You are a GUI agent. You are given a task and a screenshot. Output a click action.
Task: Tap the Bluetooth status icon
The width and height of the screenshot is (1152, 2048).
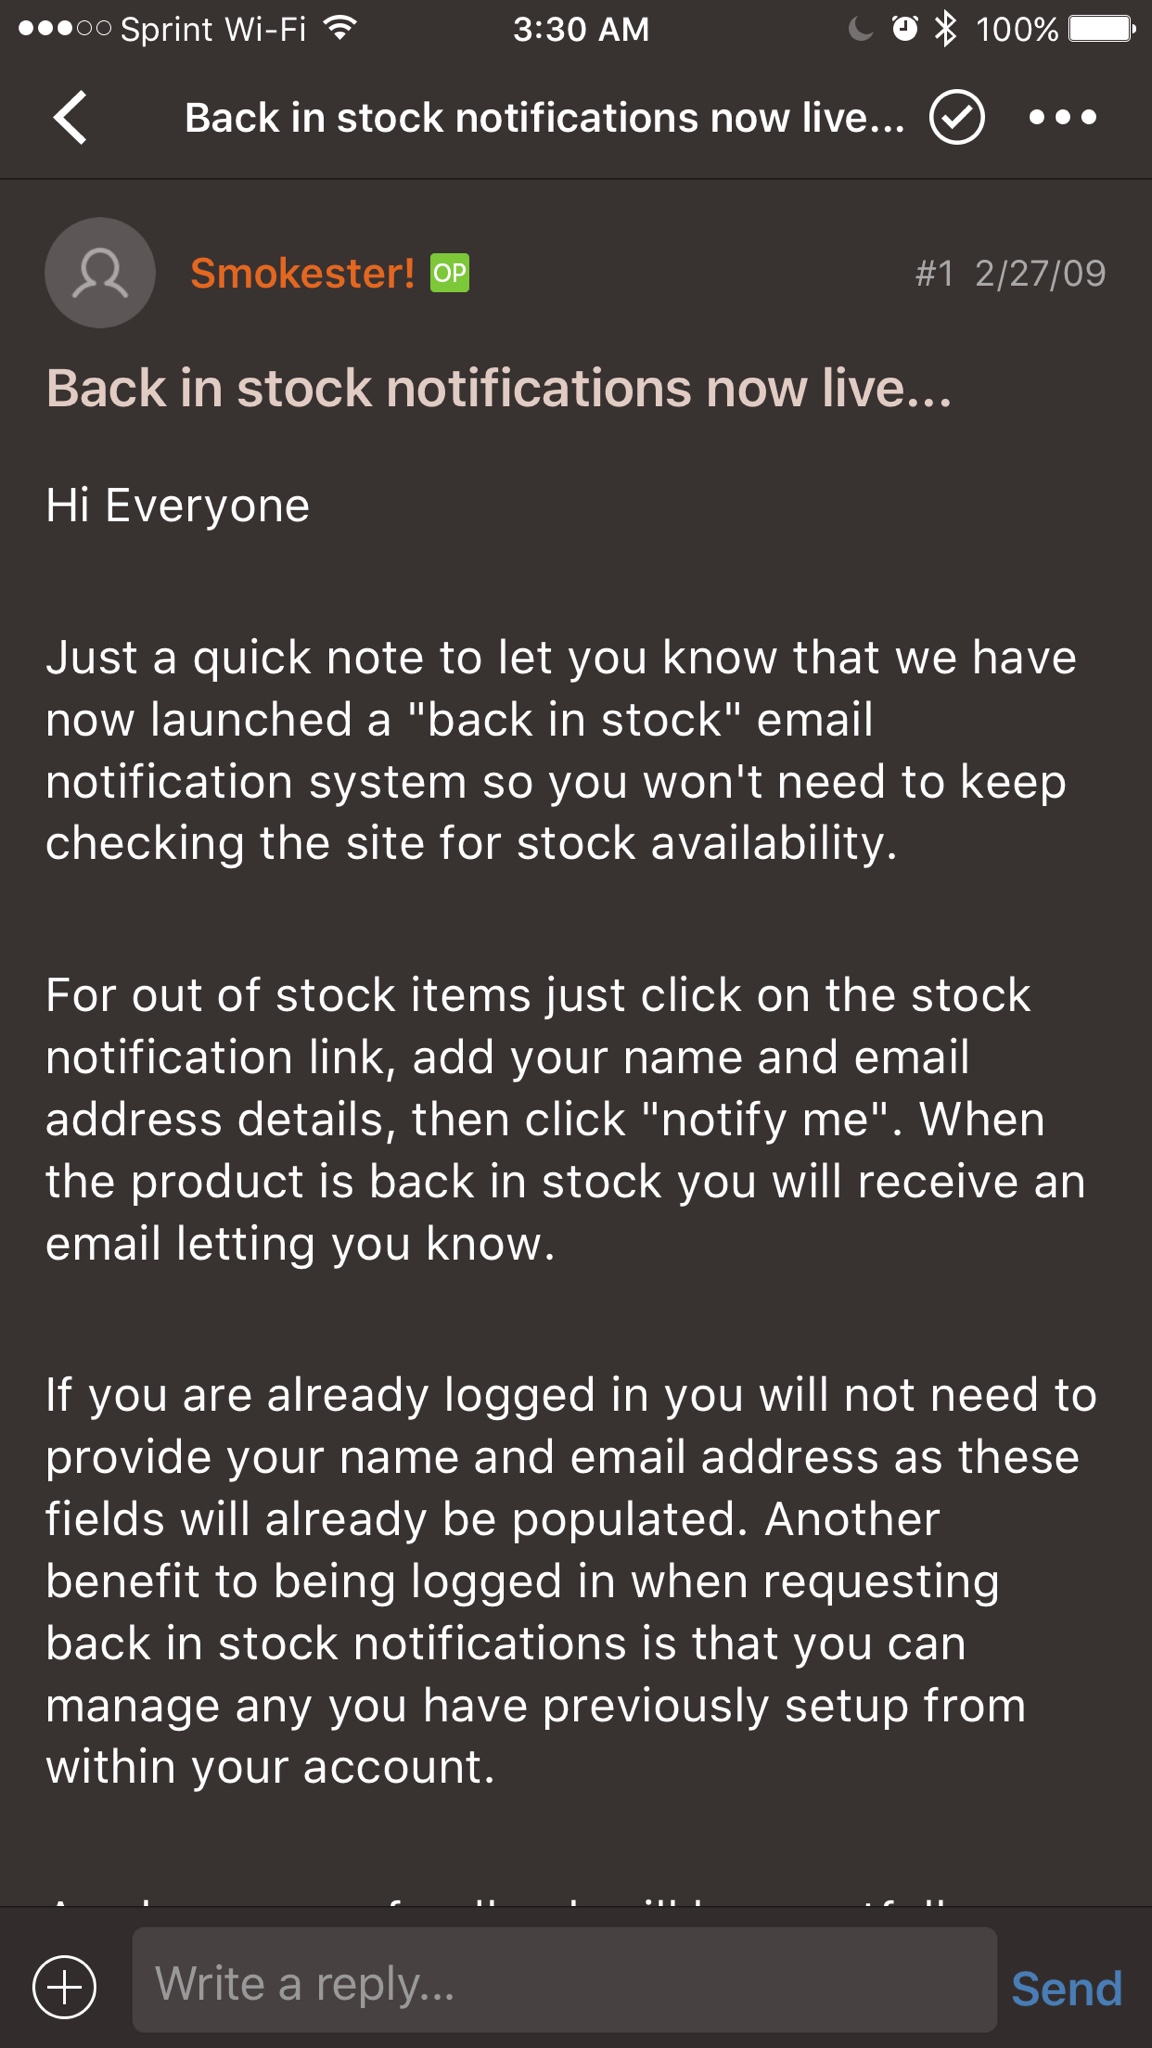[945, 28]
